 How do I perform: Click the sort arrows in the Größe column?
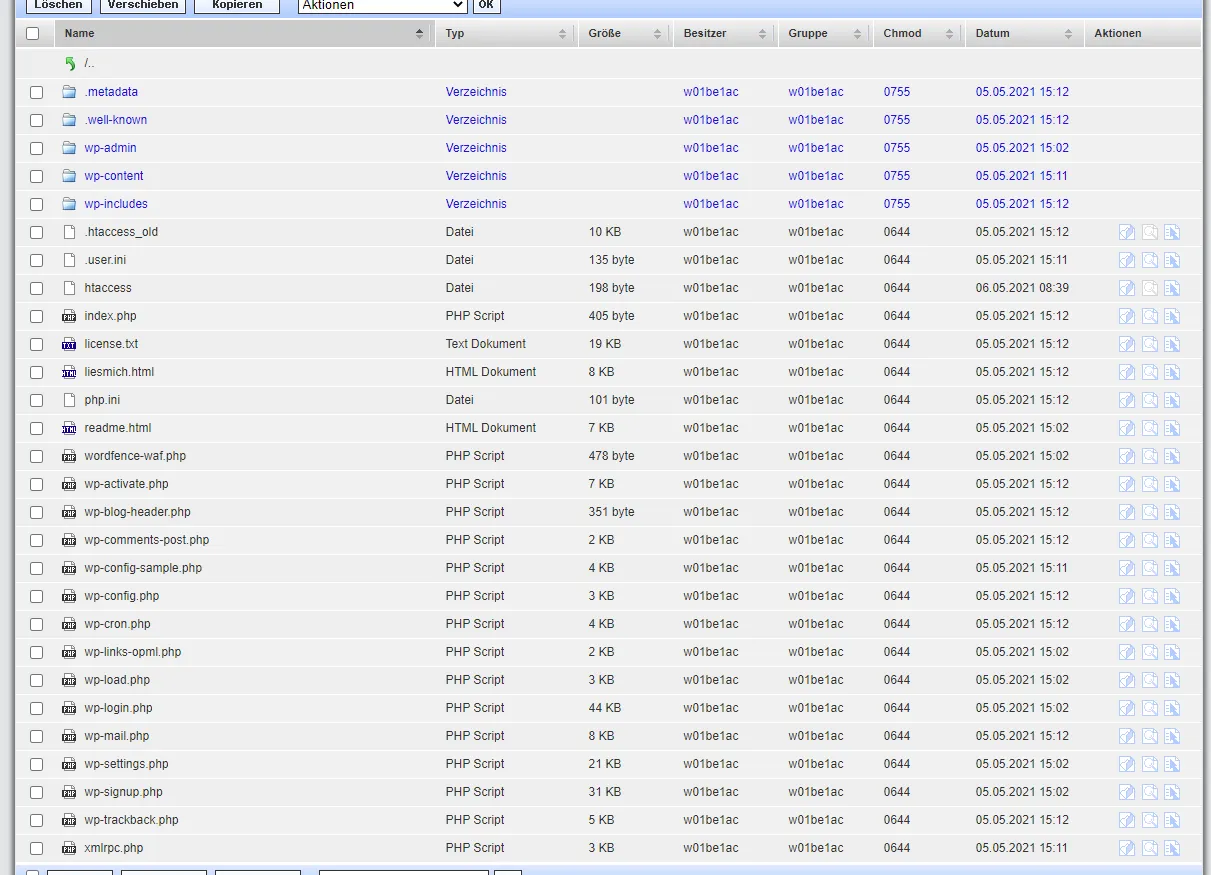657,34
